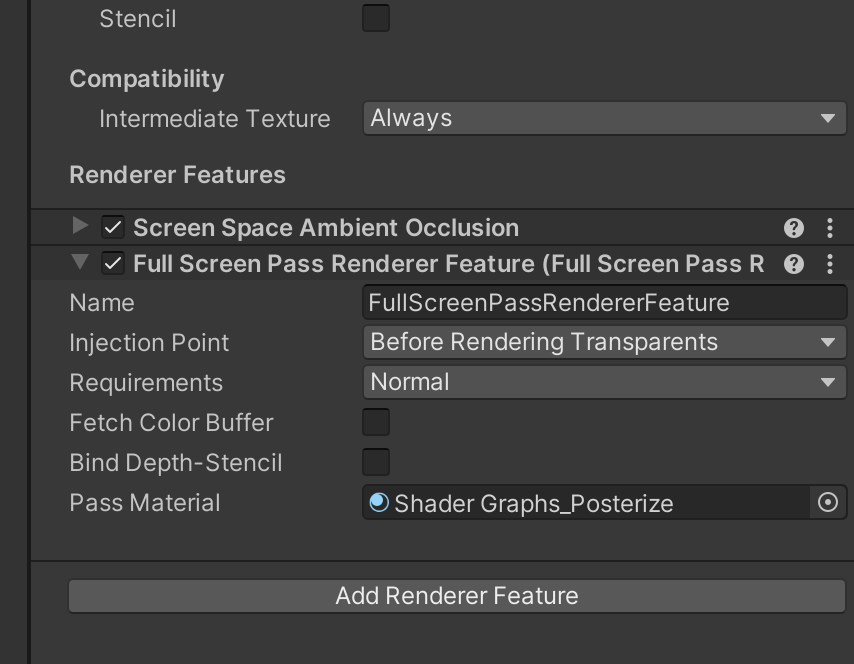The image size is (854, 664).
Task: Click the Name text field
Action: click(604, 303)
